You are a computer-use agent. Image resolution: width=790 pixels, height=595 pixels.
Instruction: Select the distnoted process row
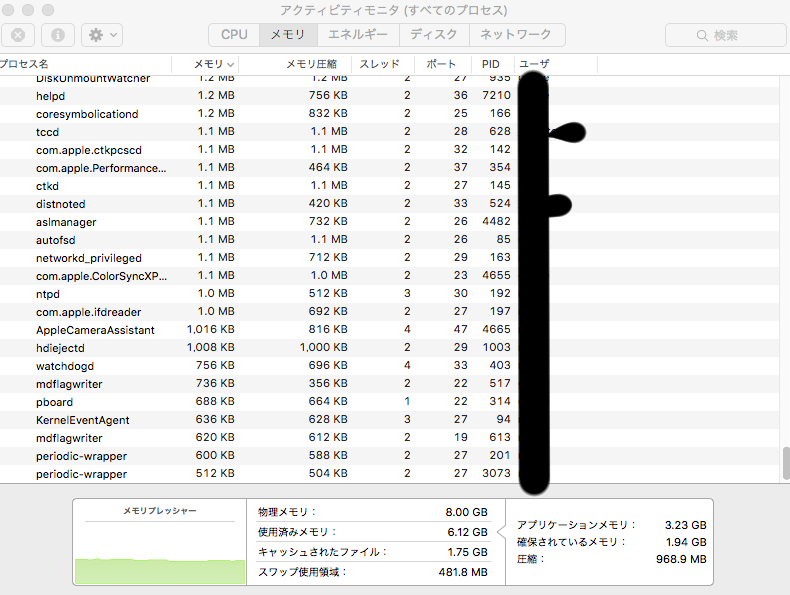click(x=390, y=204)
